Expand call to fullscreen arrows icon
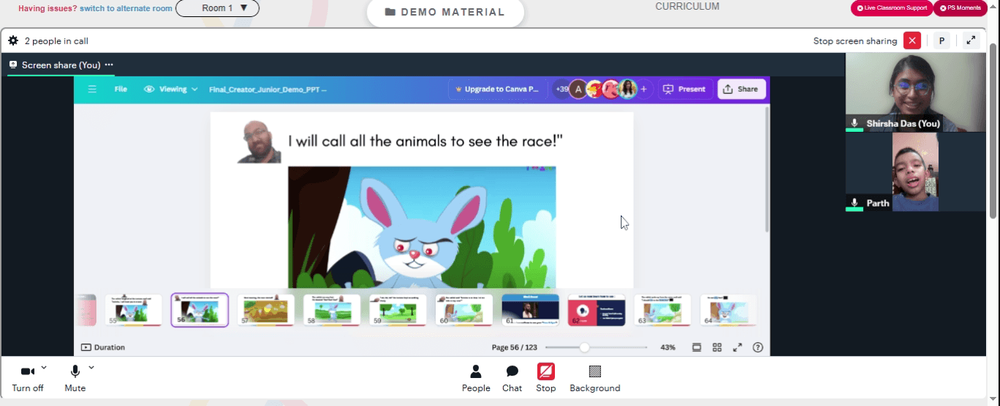This screenshot has width=1000, height=406. point(971,41)
